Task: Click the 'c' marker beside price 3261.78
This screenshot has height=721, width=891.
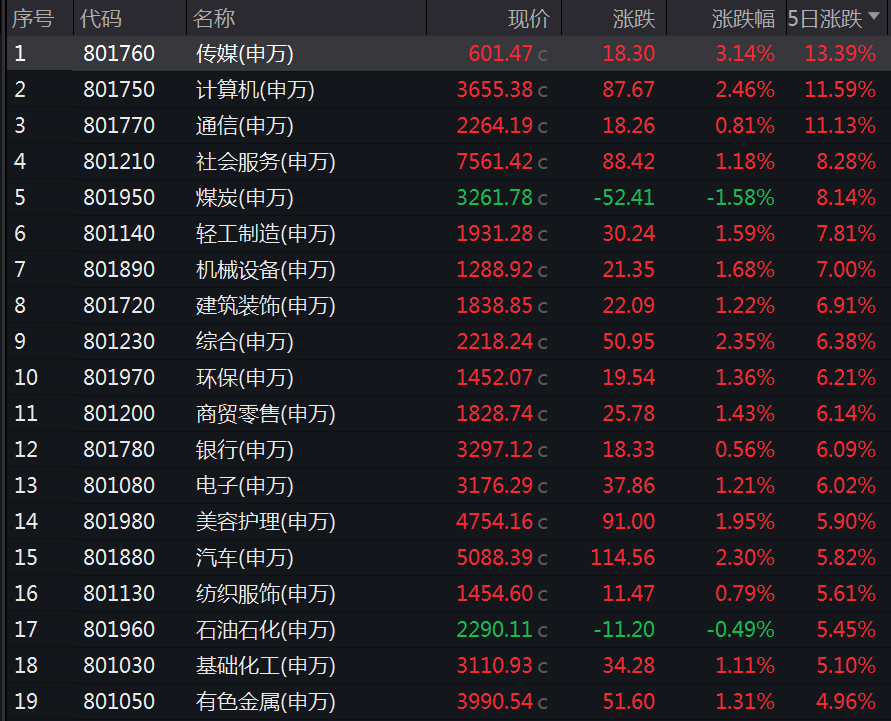Action: pos(543,199)
